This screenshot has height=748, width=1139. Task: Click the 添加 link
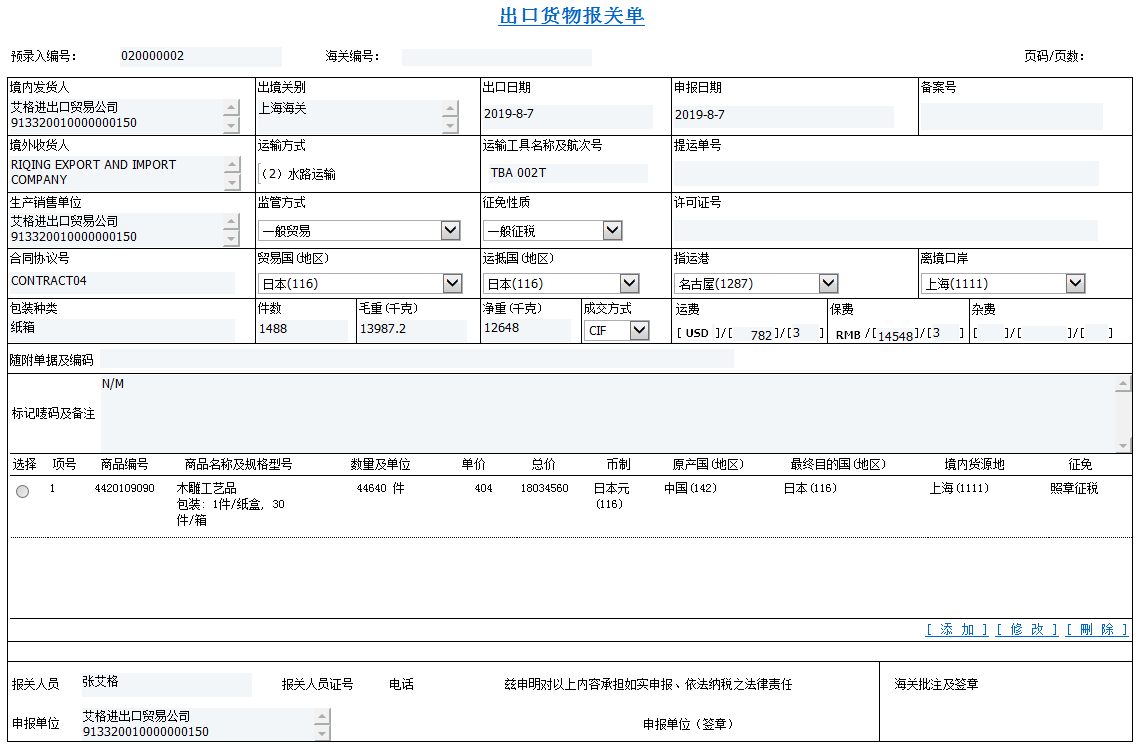click(957, 630)
